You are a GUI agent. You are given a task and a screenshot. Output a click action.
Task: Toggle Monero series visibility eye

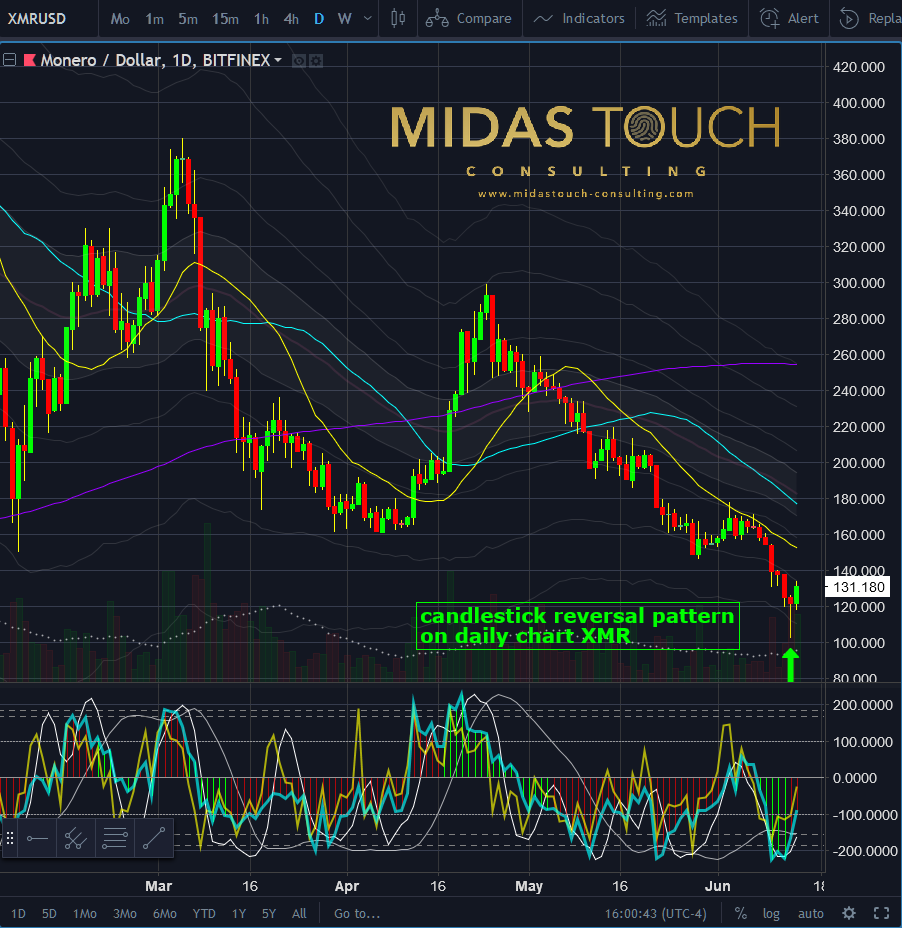[299, 60]
